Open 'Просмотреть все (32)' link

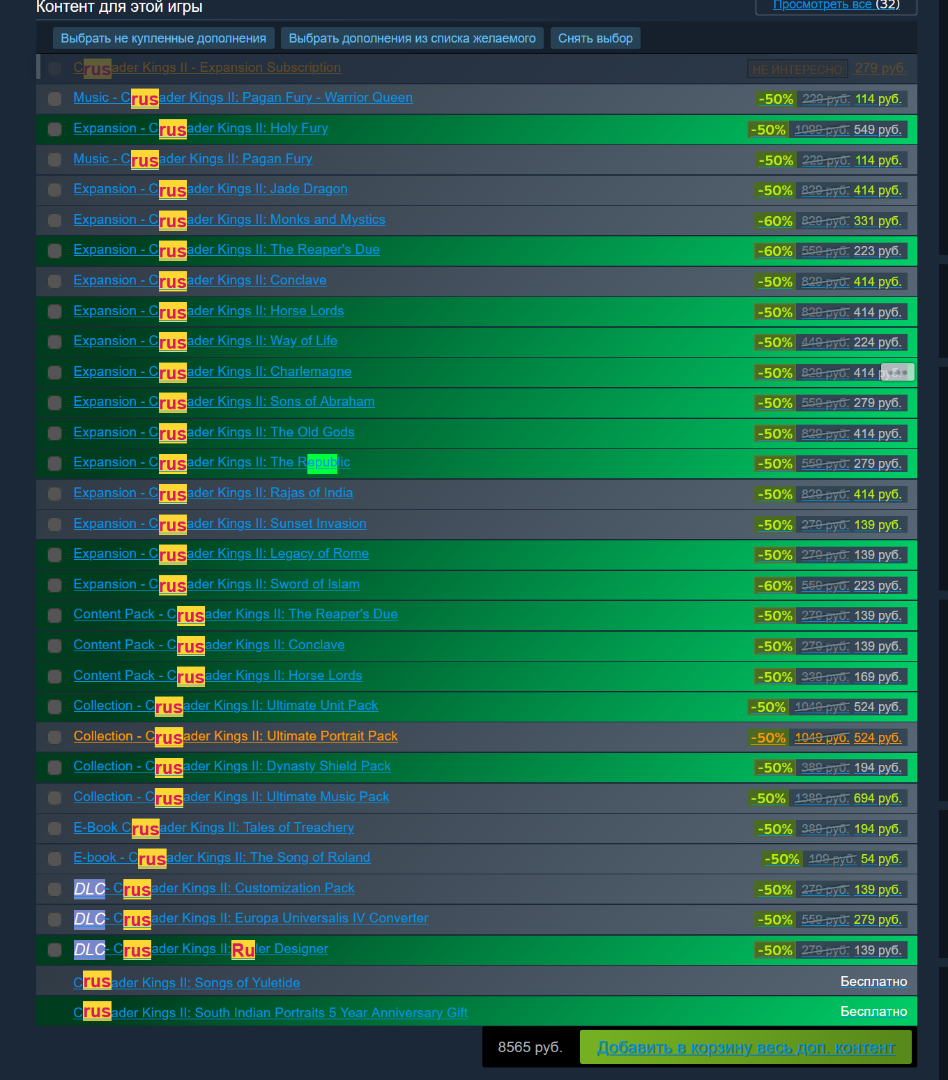coord(836,5)
